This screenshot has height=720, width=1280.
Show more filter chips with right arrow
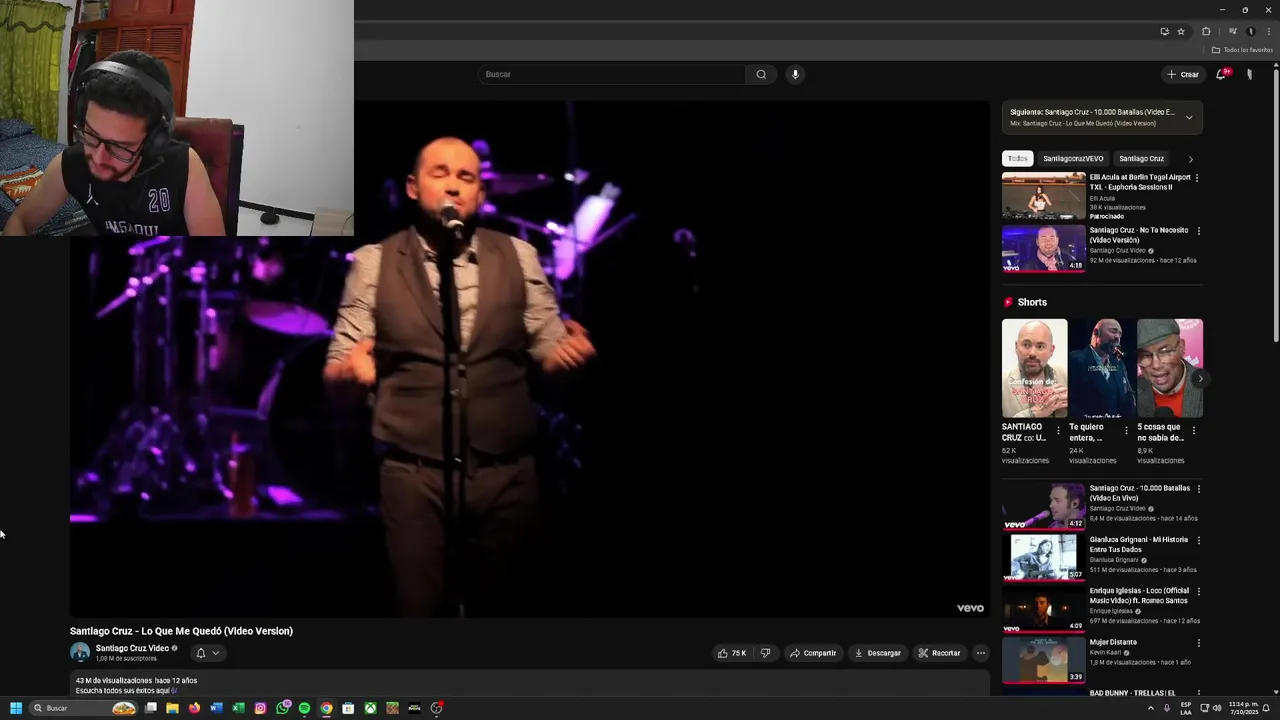[1190, 159]
